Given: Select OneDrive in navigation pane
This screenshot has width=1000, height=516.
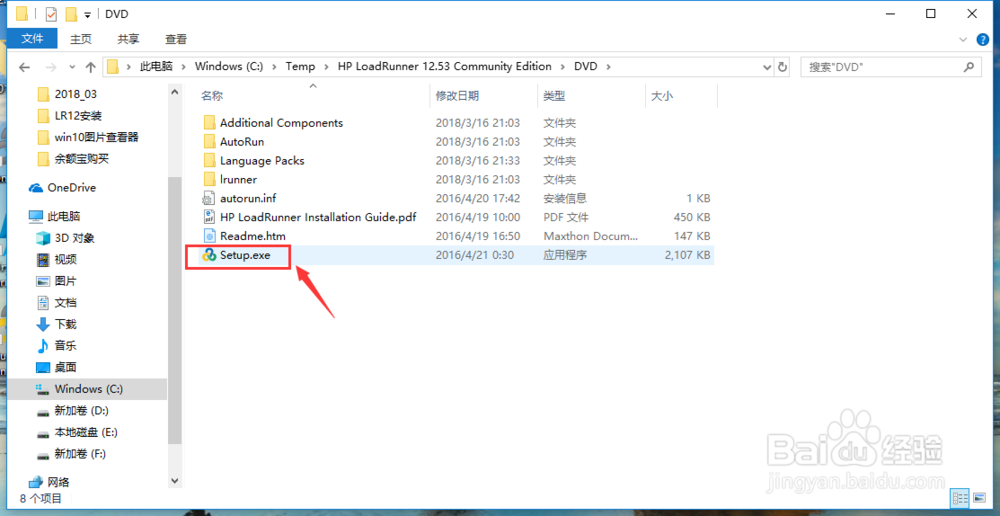Looking at the screenshot, I should click(71, 188).
